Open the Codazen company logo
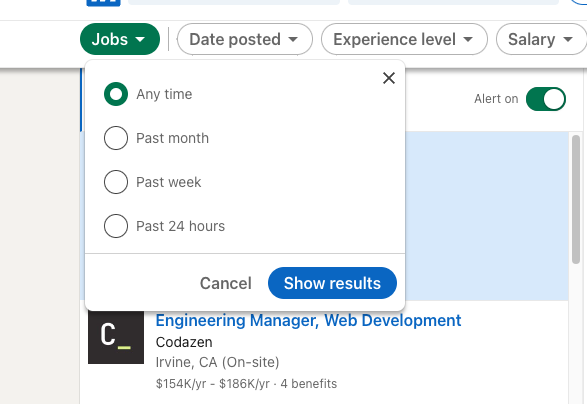The width and height of the screenshot is (587, 404). [x=116, y=336]
